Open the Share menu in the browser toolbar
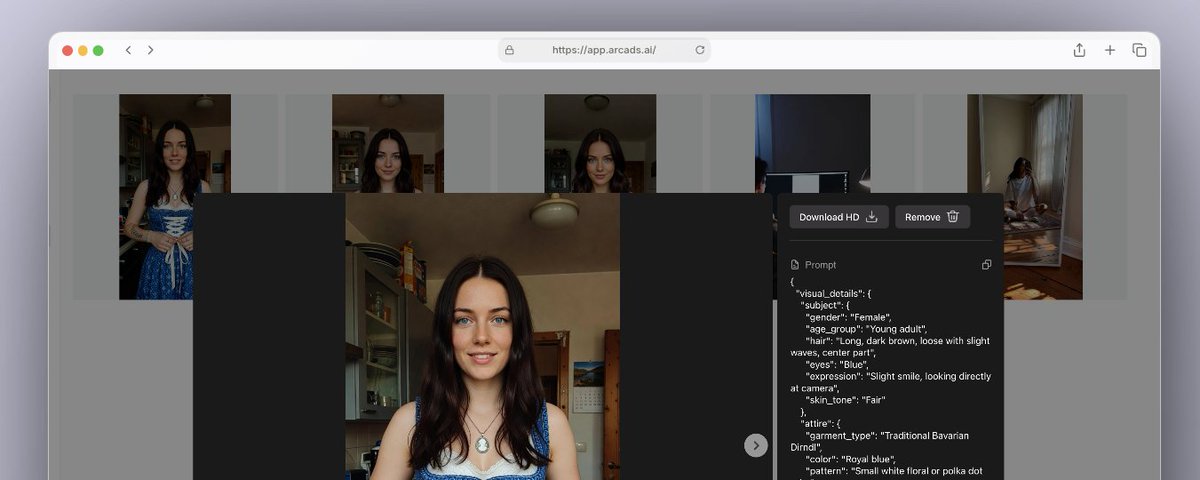1200x480 pixels. coord(1079,50)
